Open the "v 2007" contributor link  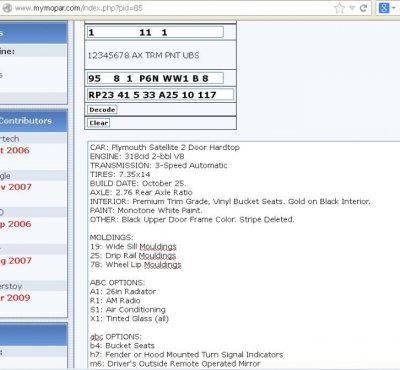(x=16, y=187)
